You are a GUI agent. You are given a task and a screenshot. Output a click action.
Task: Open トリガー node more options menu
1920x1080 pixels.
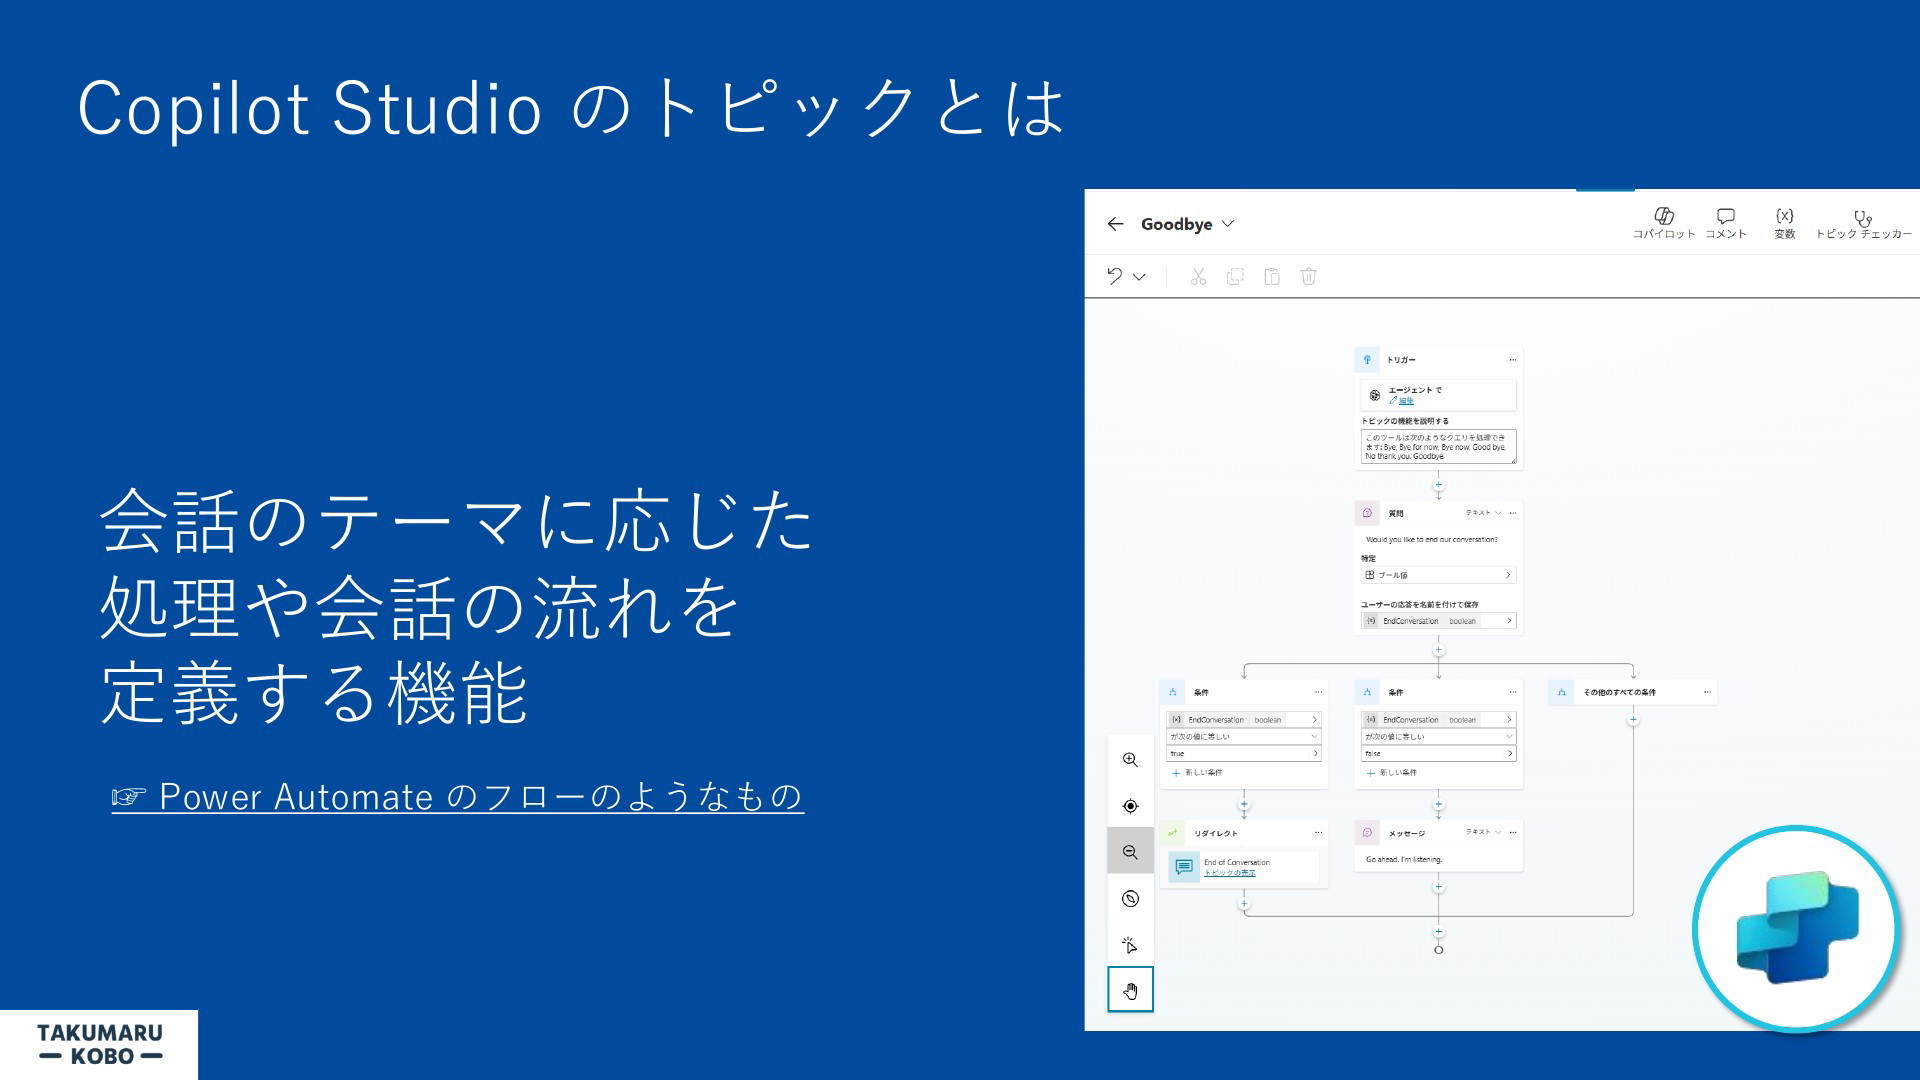pos(1512,360)
